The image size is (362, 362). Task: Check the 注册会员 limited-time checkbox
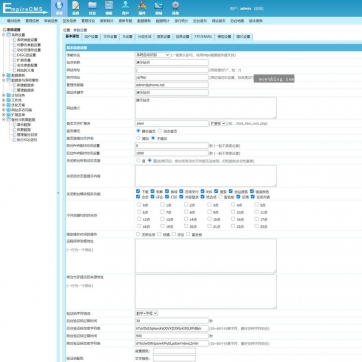pos(138,234)
